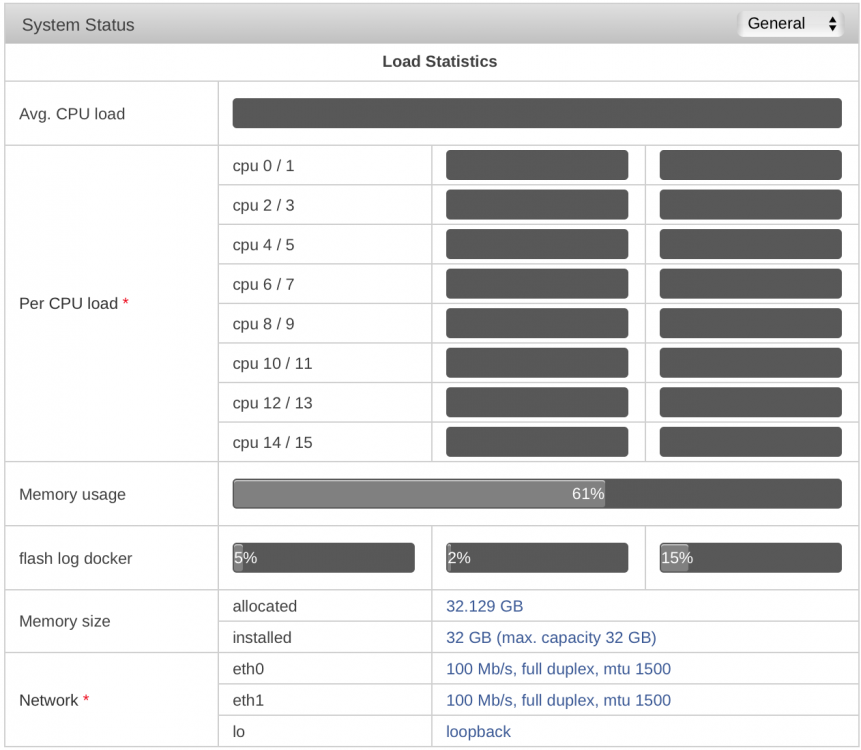
Task: Click the lo interface label
Action: tap(238, 731)
